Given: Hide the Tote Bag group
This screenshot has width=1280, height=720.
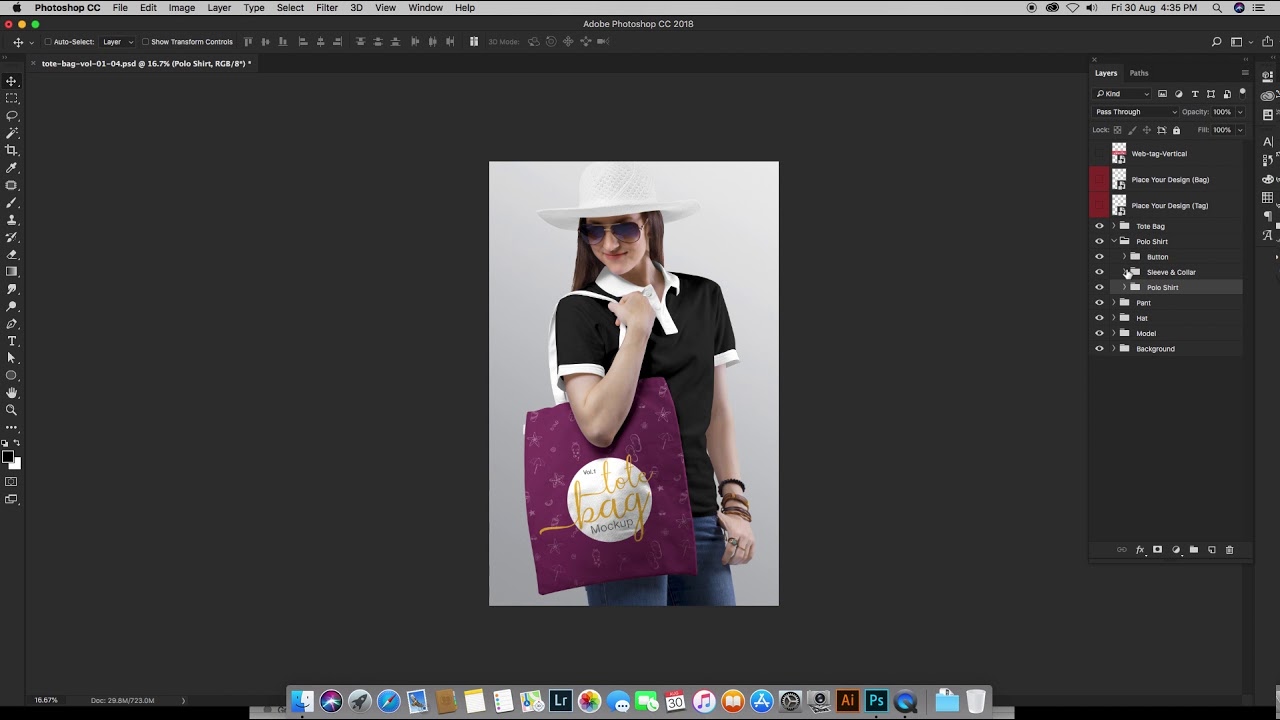Looking at the screenshot, I should tap(1100, 226).
